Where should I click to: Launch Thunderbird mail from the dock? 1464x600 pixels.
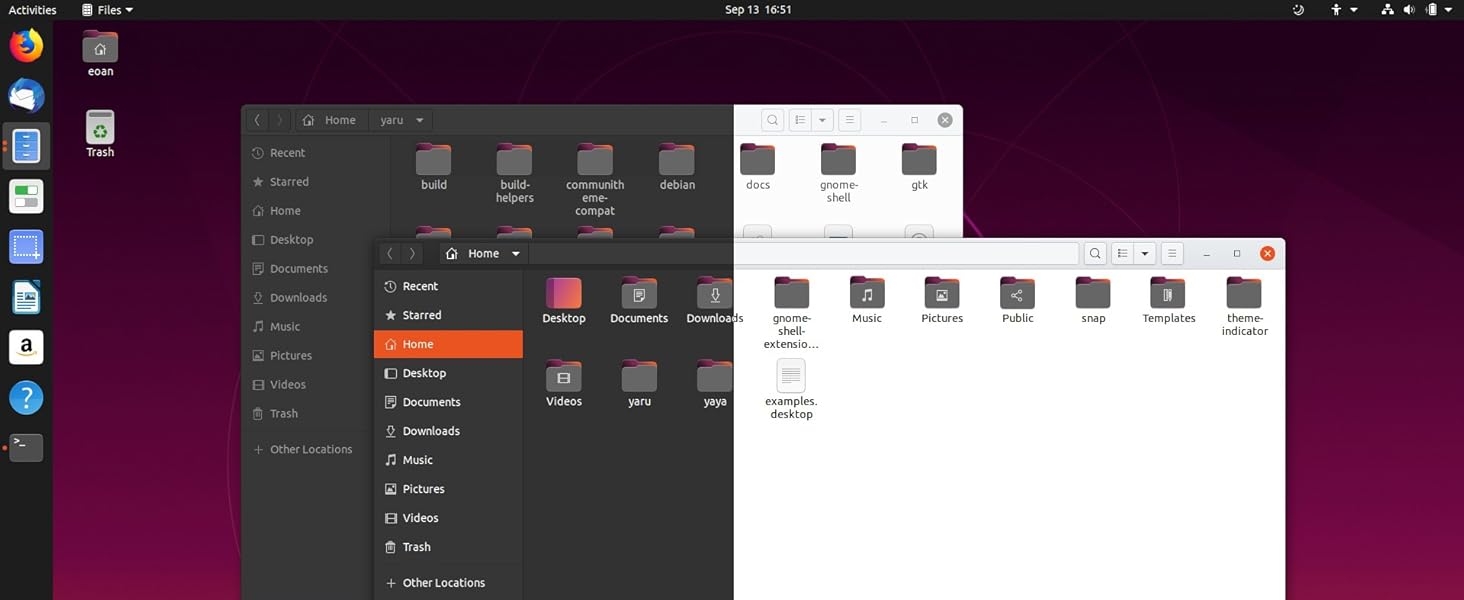(26, 96)
